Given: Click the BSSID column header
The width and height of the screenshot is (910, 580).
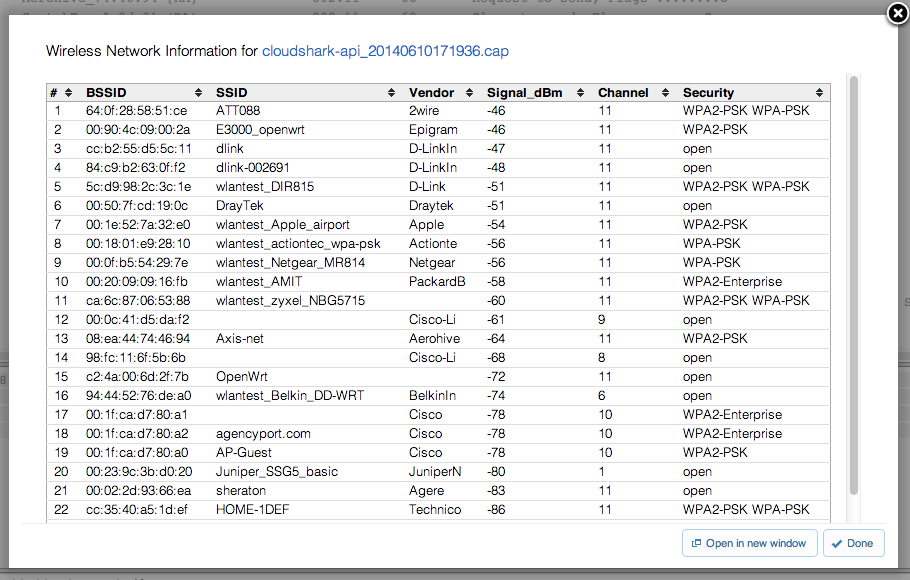Looking at the screenshot, I should coord(106,93).
